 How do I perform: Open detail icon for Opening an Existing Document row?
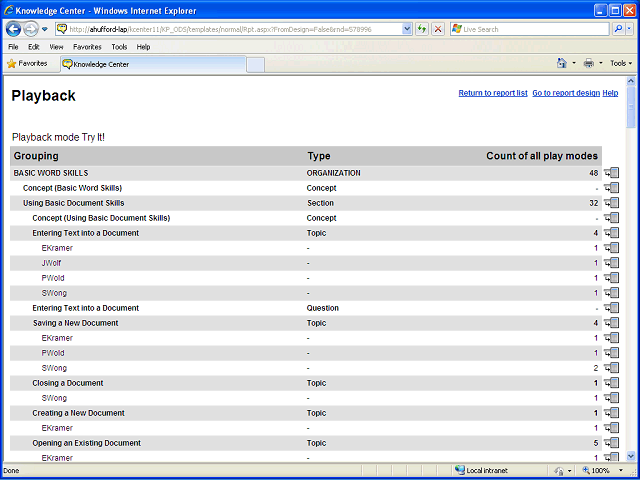[612, 443]
